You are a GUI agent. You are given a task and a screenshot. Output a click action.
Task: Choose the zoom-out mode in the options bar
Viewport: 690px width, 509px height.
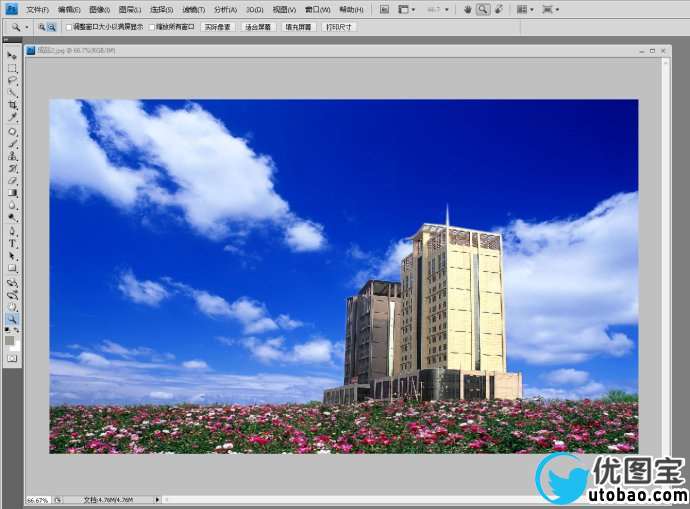(51, 27)
